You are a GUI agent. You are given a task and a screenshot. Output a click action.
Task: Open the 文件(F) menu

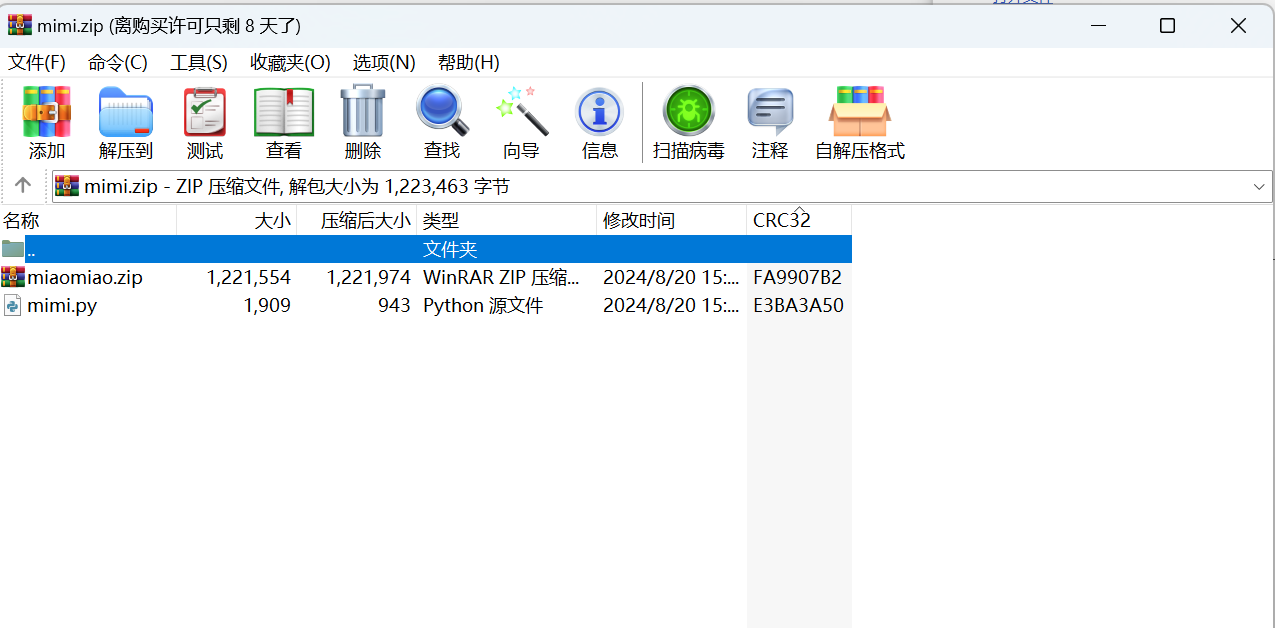click(x=37, y=63)
